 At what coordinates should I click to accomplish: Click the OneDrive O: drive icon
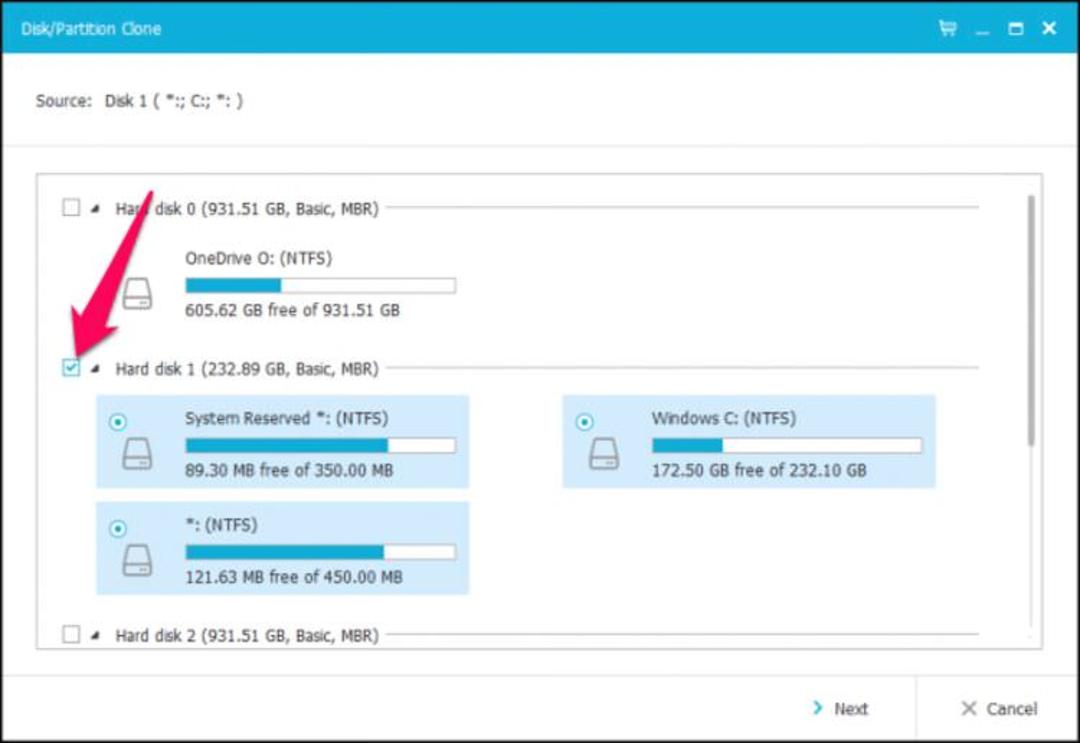pos(137,294)
